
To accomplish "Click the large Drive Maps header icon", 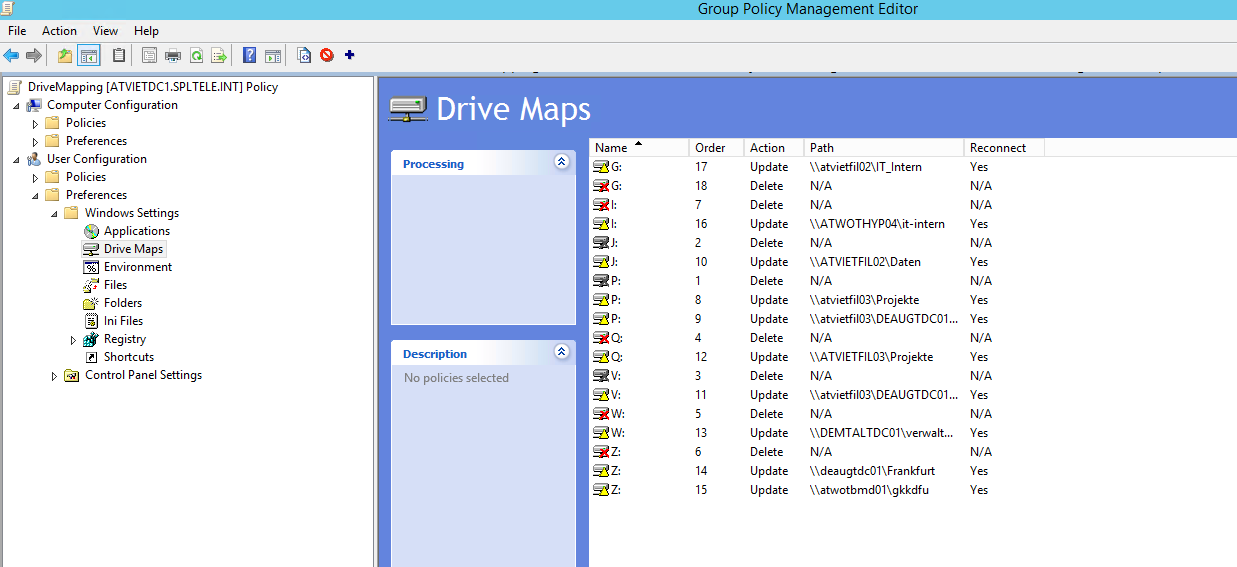I will (x=408, y=108).
